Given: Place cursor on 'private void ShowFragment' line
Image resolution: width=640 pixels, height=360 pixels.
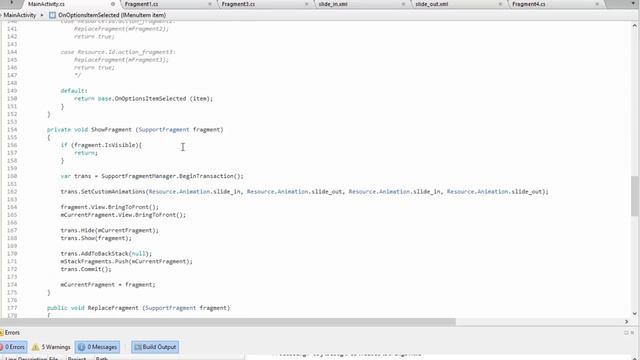Looking at the screenshot, I should (x=135, y=129).
